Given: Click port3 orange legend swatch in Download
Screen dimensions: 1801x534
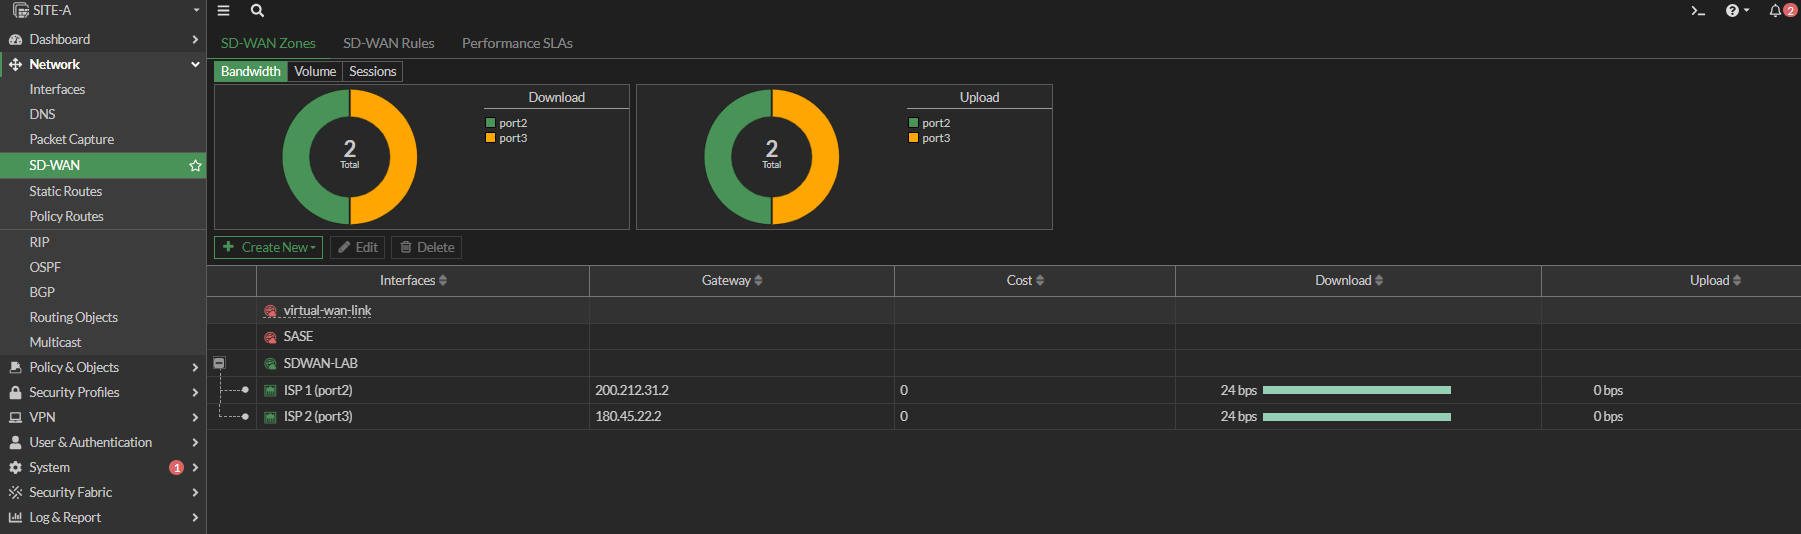Looking at the screenshot, I should point(491,138).
